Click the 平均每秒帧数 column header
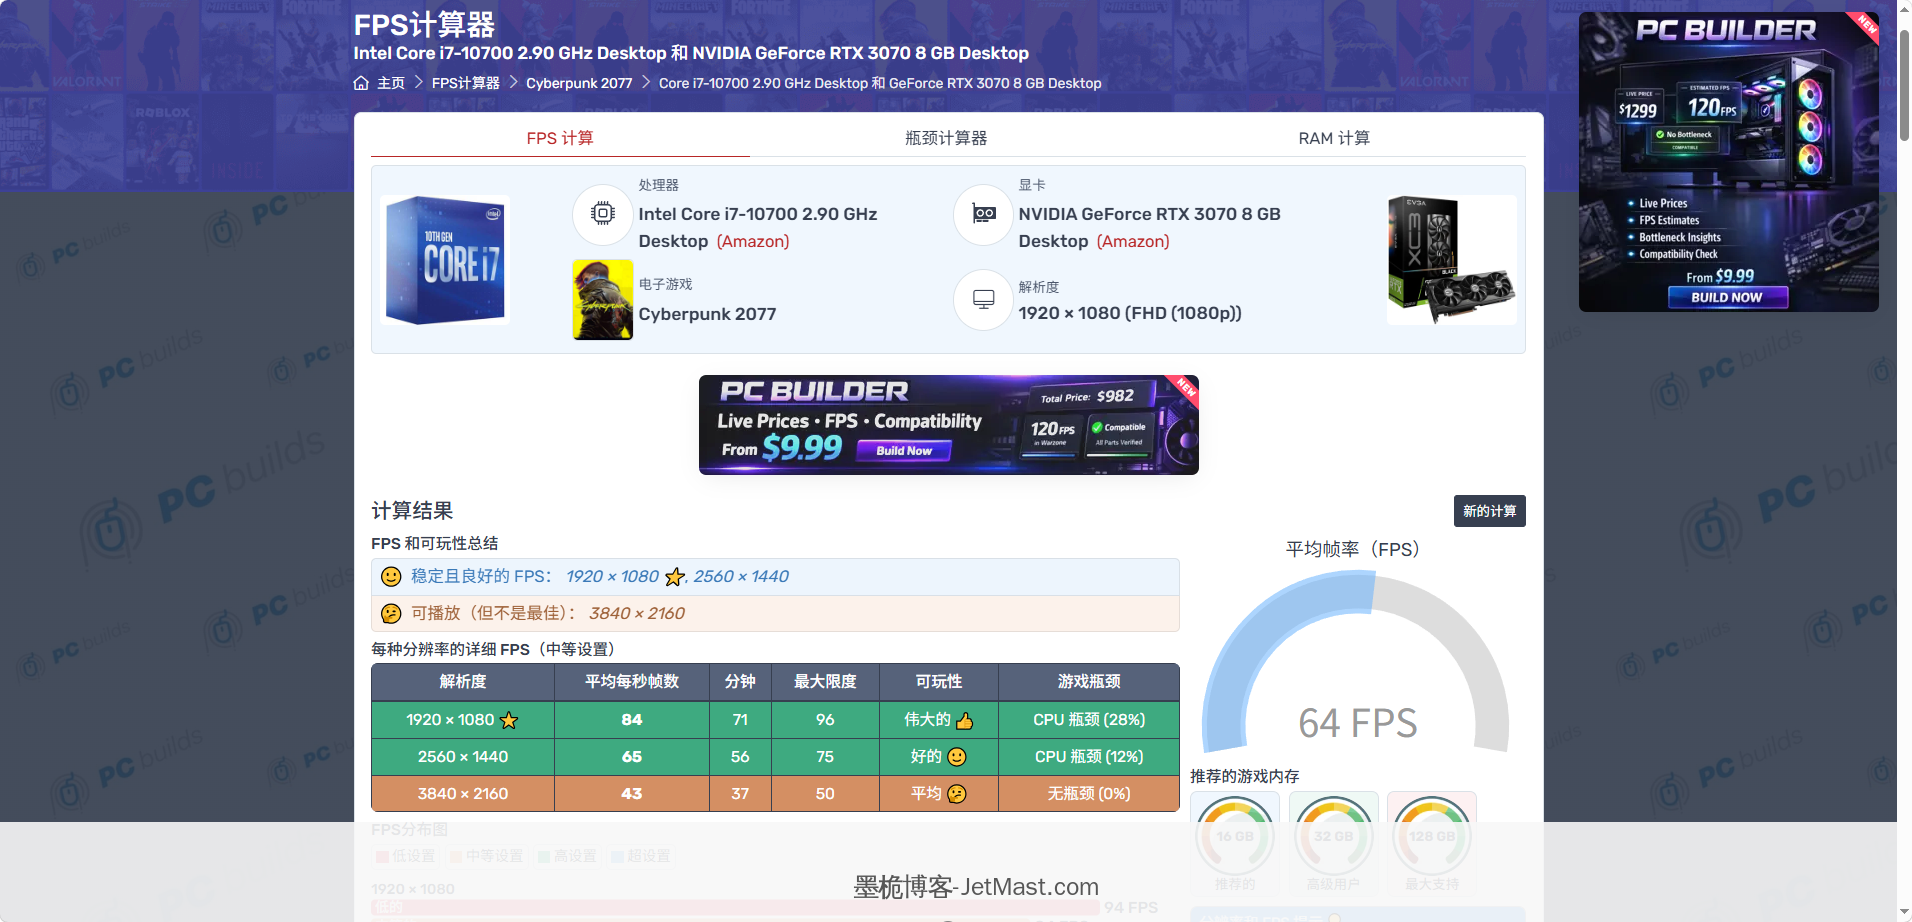This screenshot has height=922, width=1912. 632,682
